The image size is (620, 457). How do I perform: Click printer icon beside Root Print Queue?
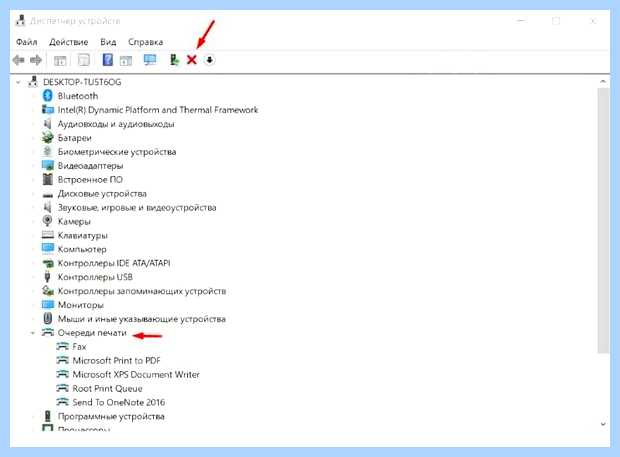pyautogui.click(x=62, y=388)
